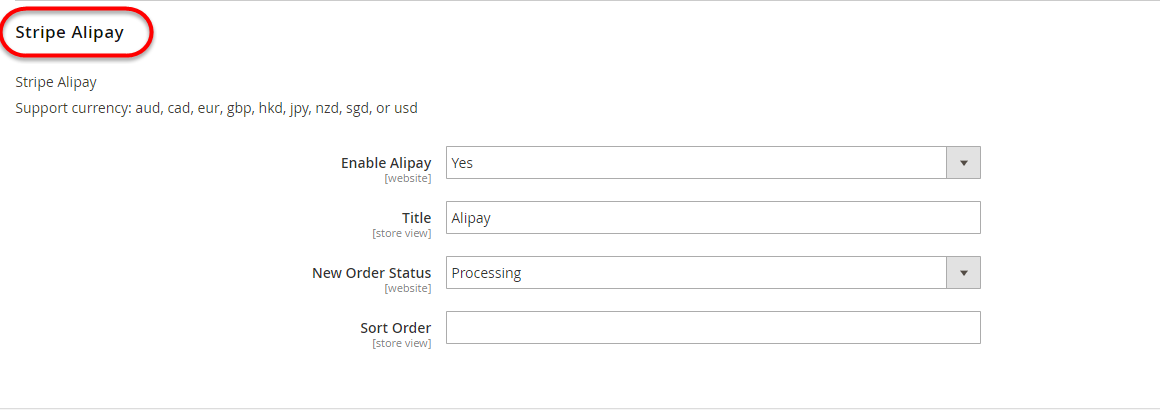Click website scope tag under New Order Status
The height and width of the screenshot is (410, 1160).
point(408,288)
